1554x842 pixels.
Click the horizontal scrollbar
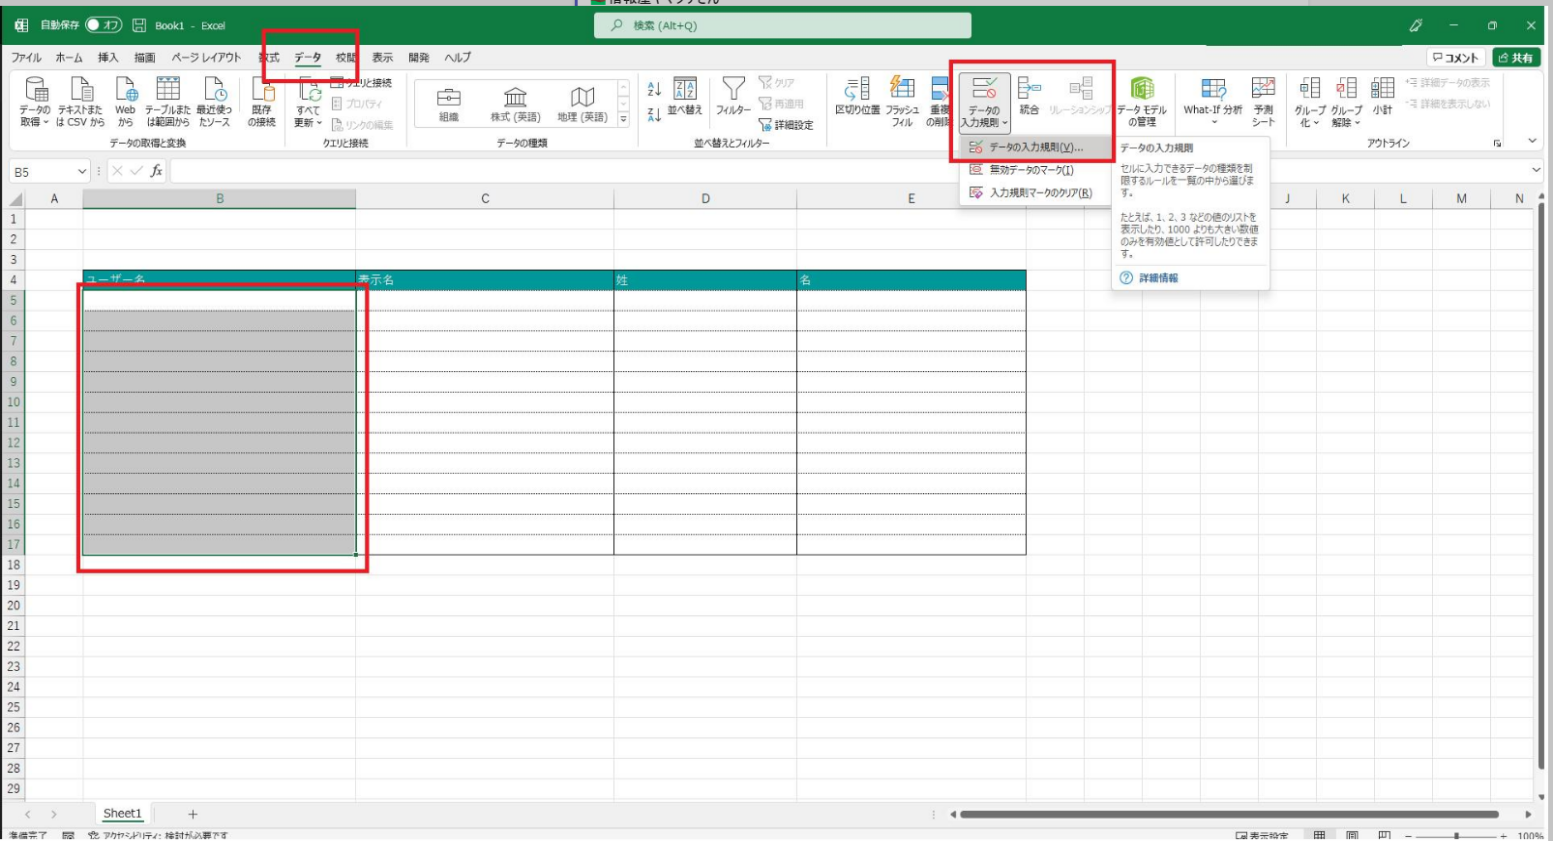[x=1228, y=815]
